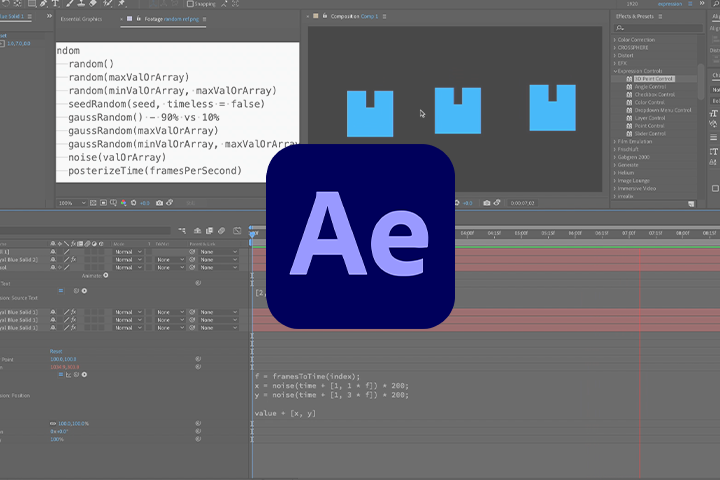
Task: Select the Dropdown Menu Control preset
Action: pos(663,110)
